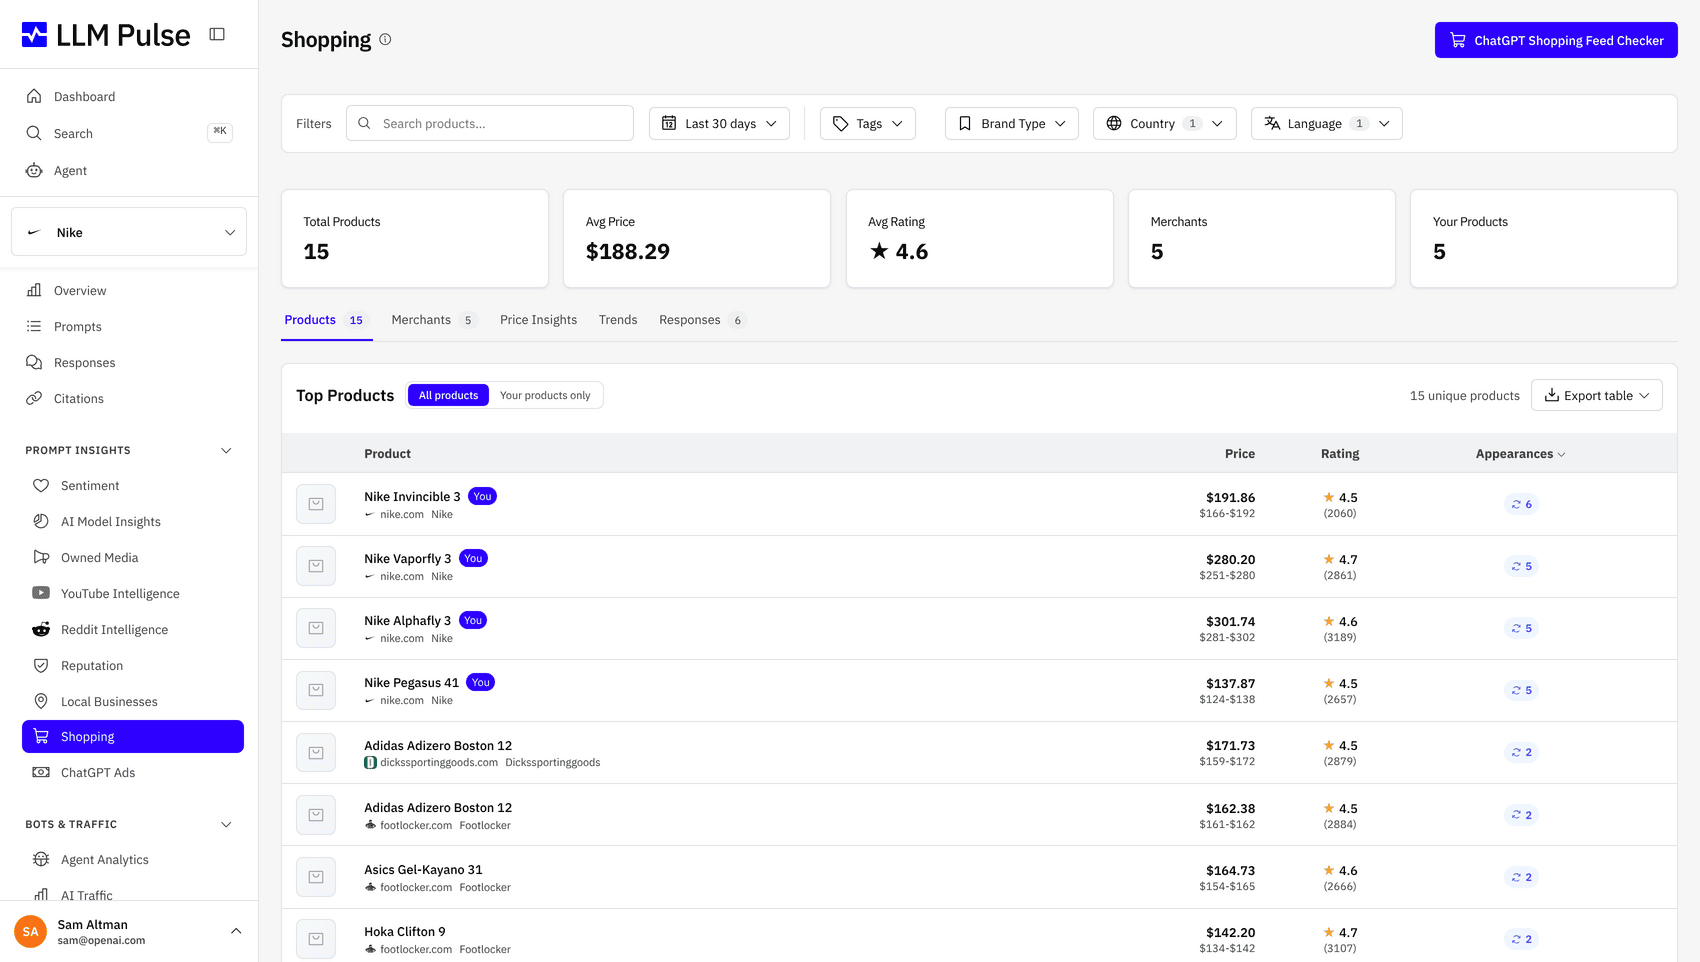Click ChatGPT Shopping Feed Checker button

click(1556, 40)
